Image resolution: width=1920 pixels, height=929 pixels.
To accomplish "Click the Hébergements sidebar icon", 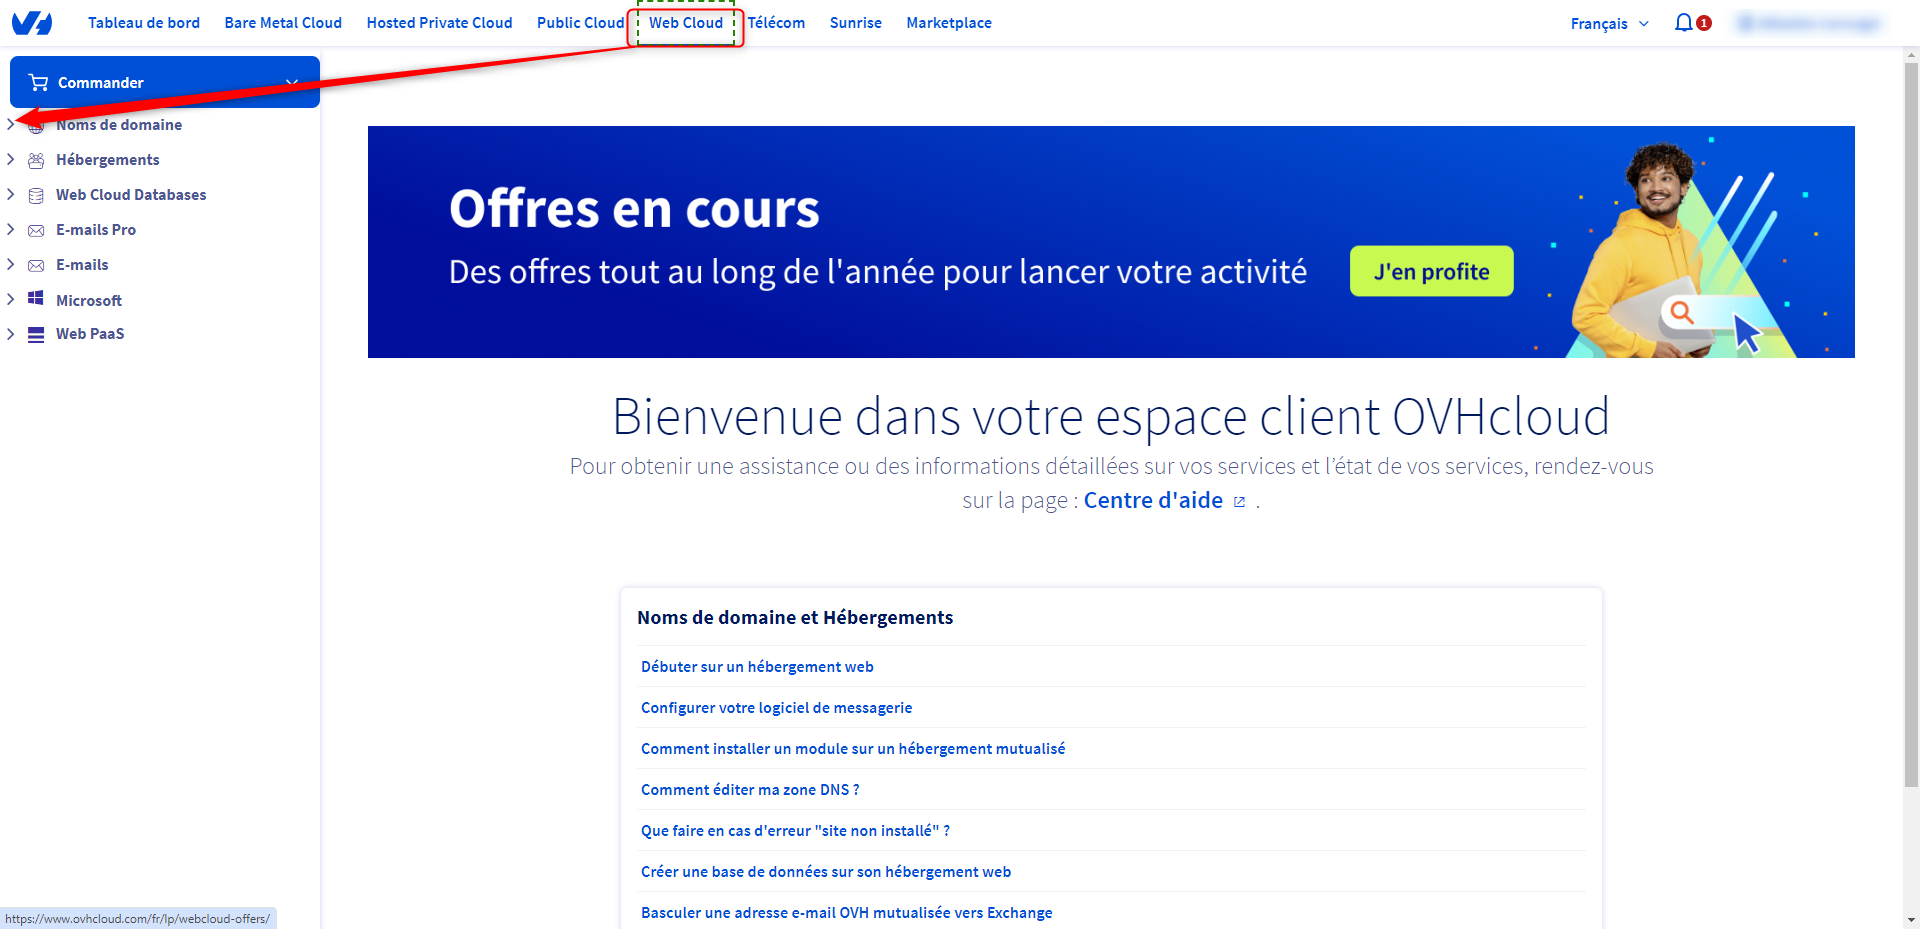I will pyautogui.click(x=36, y=160).
